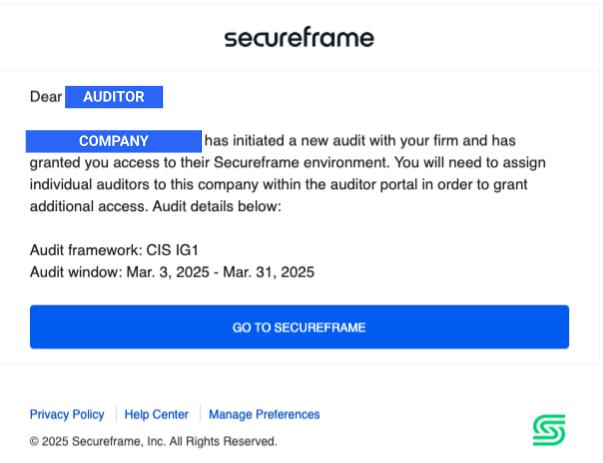
Task: Click the Mar. 3, 2025 start date
Action: pos(168,272)
